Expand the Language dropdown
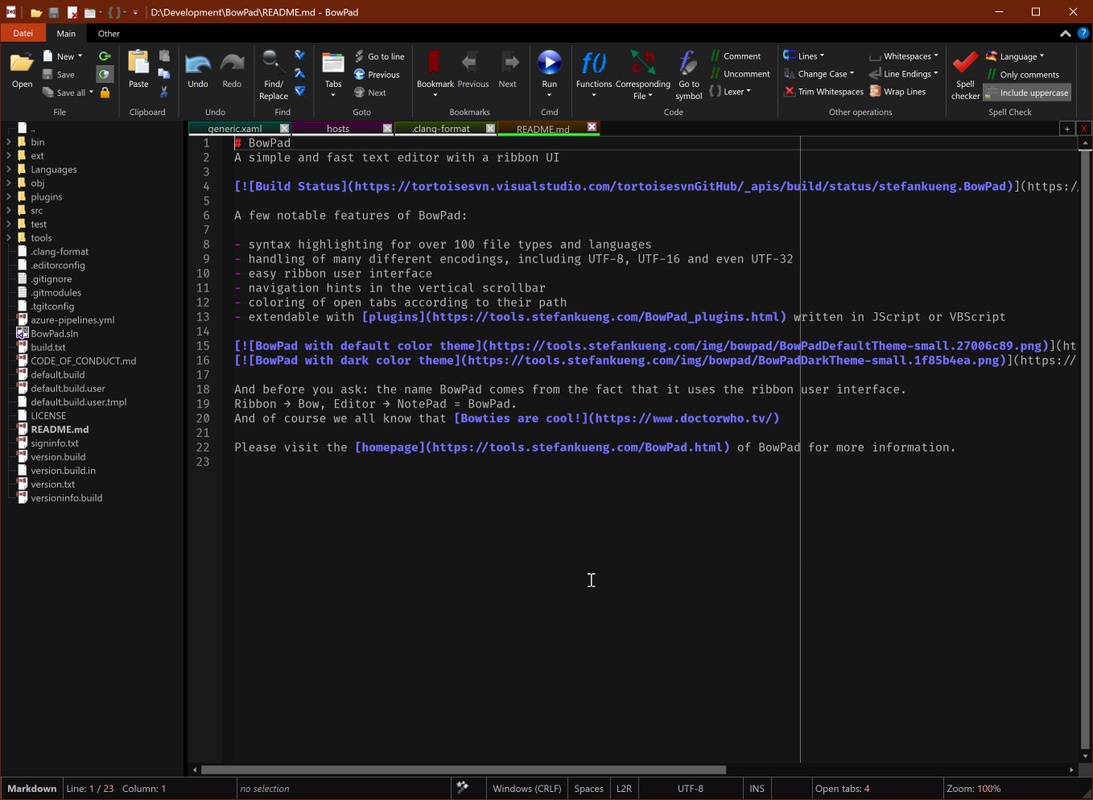Screen dimensions: 1093x800 tap(1015, 57)
